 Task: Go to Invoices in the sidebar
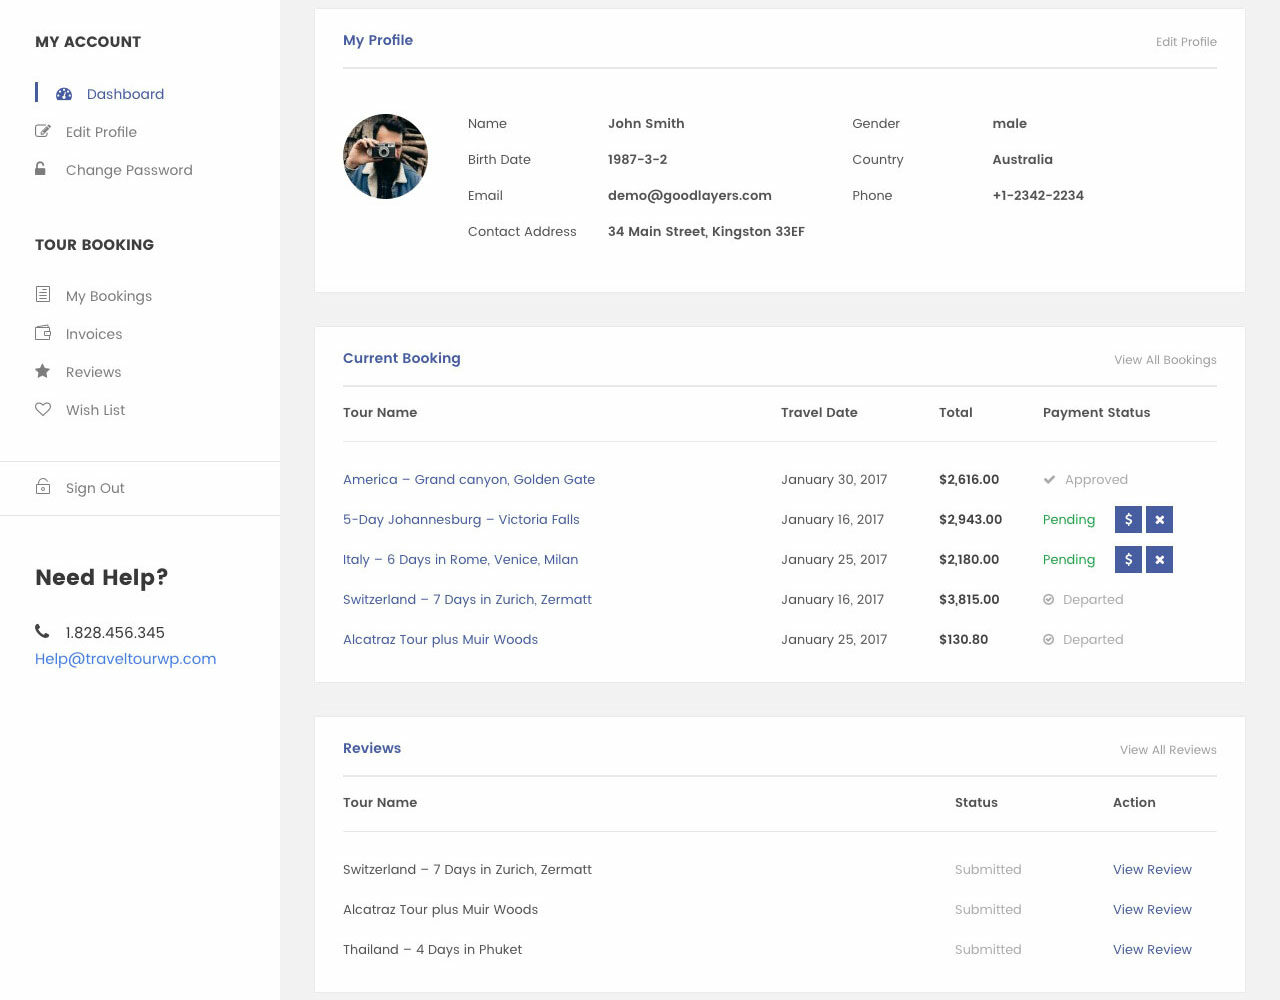coord(94,334)
